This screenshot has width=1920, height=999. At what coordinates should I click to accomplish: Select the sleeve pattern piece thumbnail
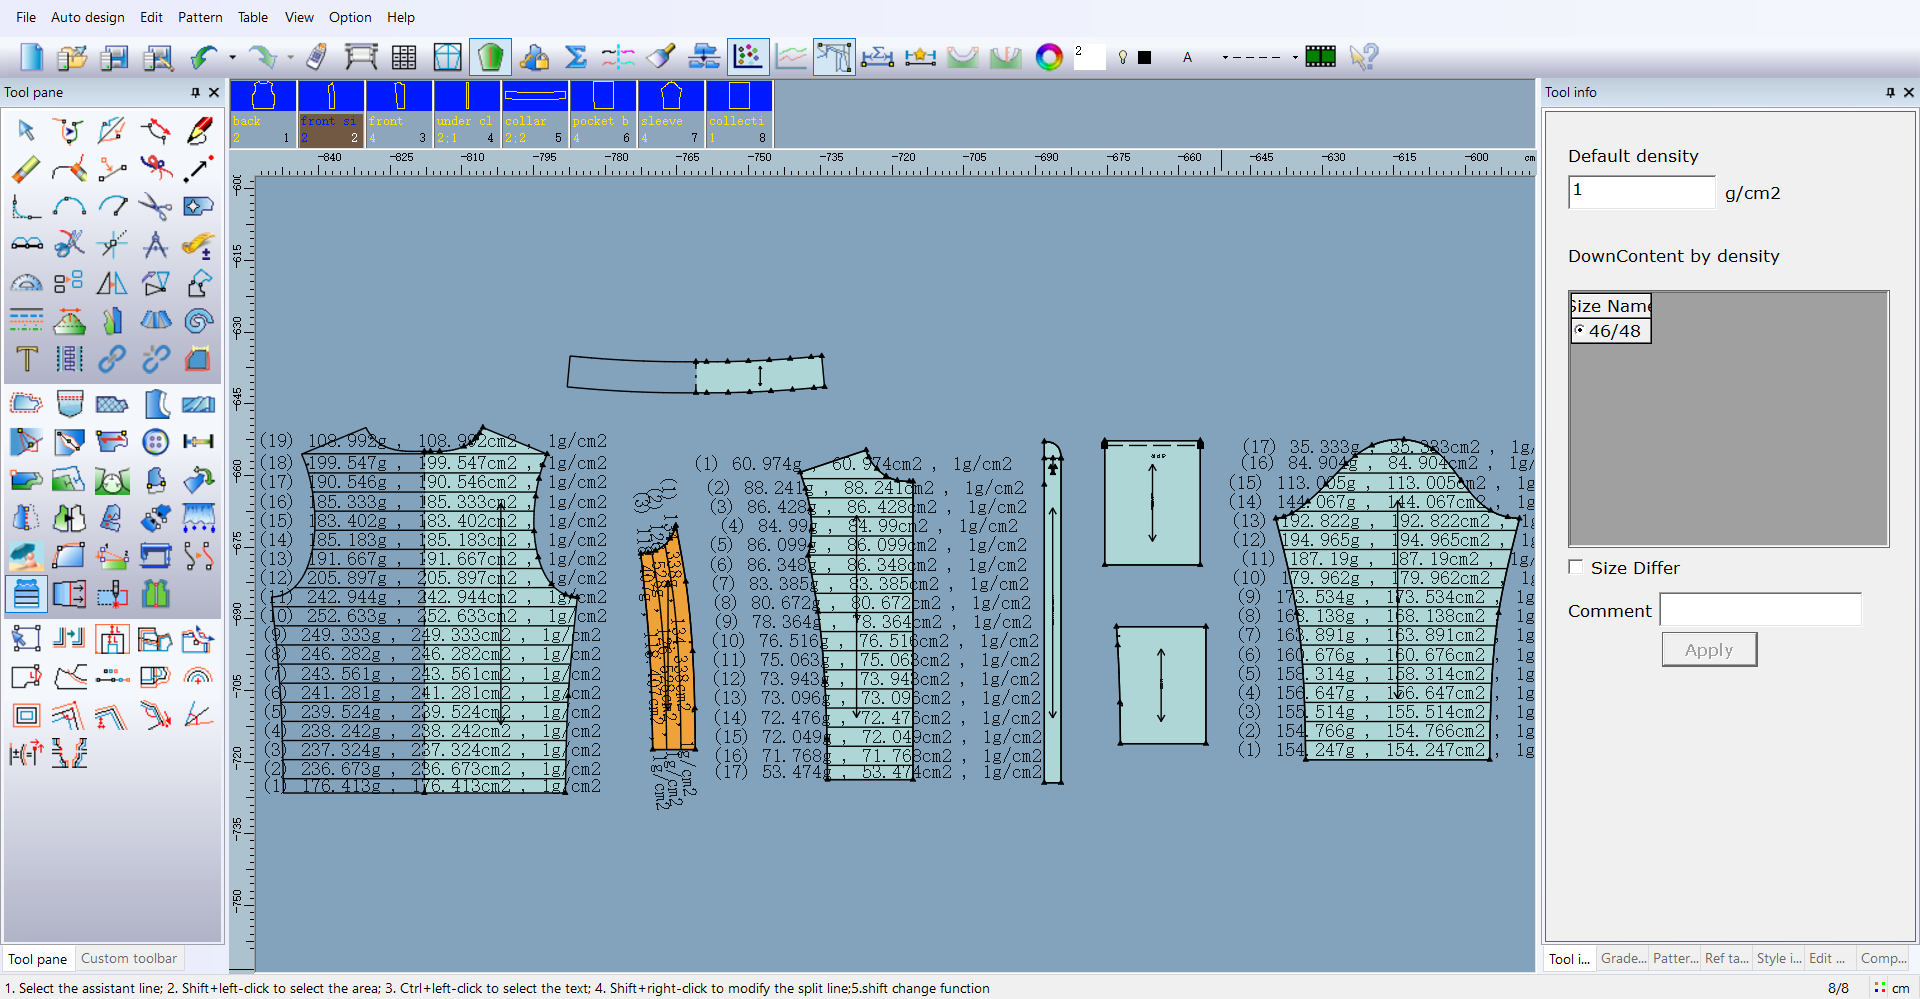click(671, 114)
